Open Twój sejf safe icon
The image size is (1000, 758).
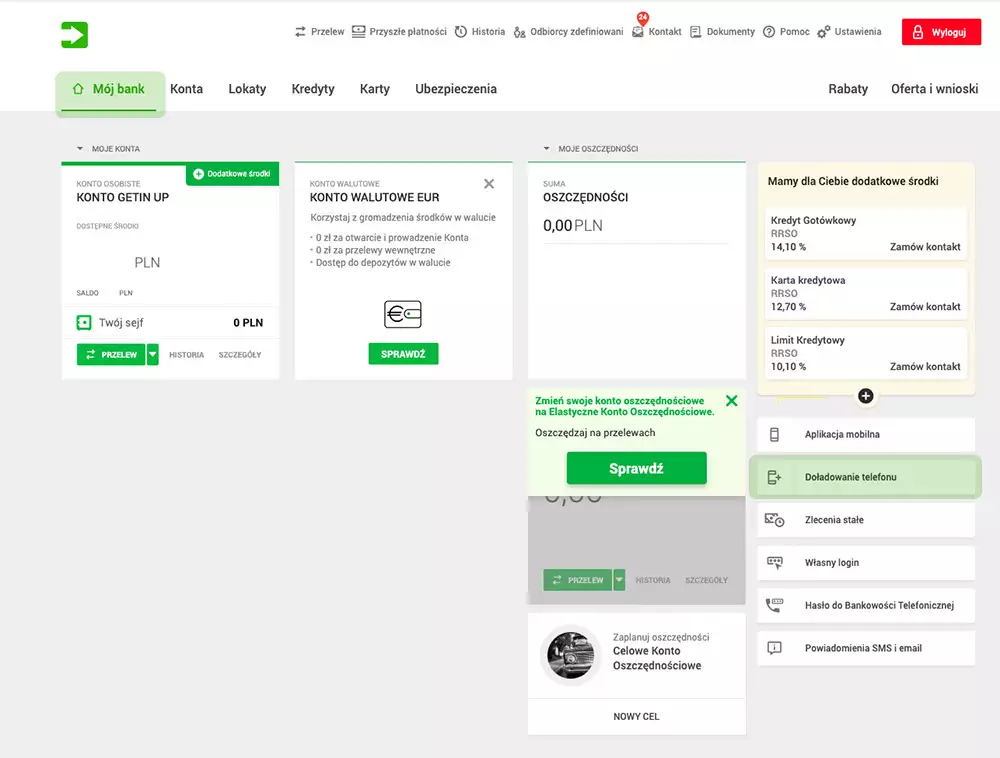point(83,322)
